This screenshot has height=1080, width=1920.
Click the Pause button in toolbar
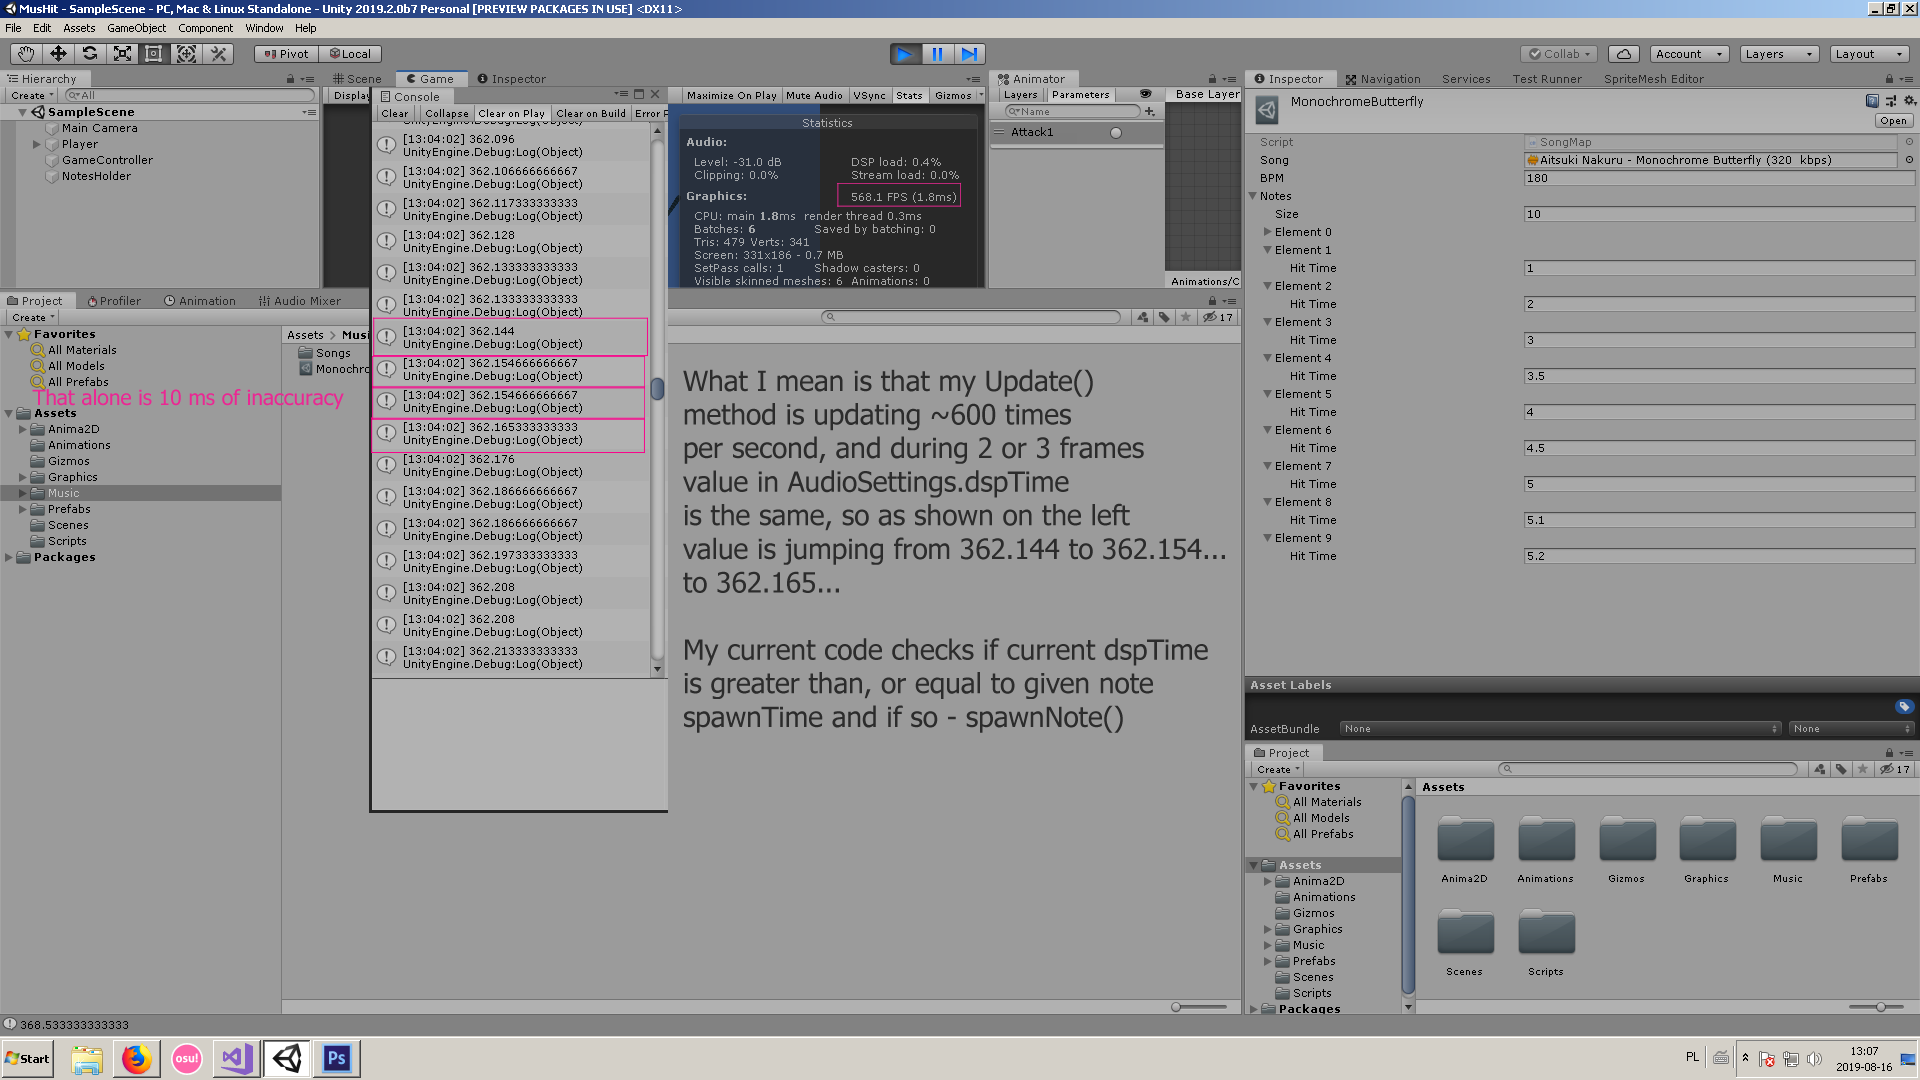click(x=938, y=54)
